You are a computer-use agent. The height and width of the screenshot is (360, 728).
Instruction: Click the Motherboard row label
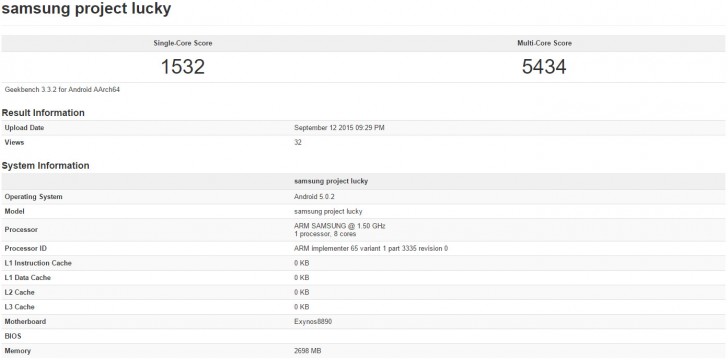pos(25,321)
